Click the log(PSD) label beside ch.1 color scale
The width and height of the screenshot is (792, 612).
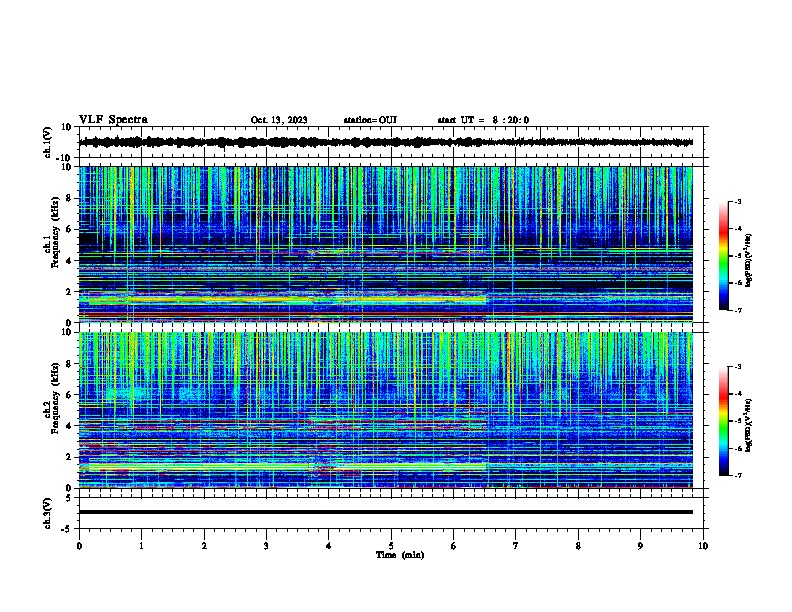748,261
